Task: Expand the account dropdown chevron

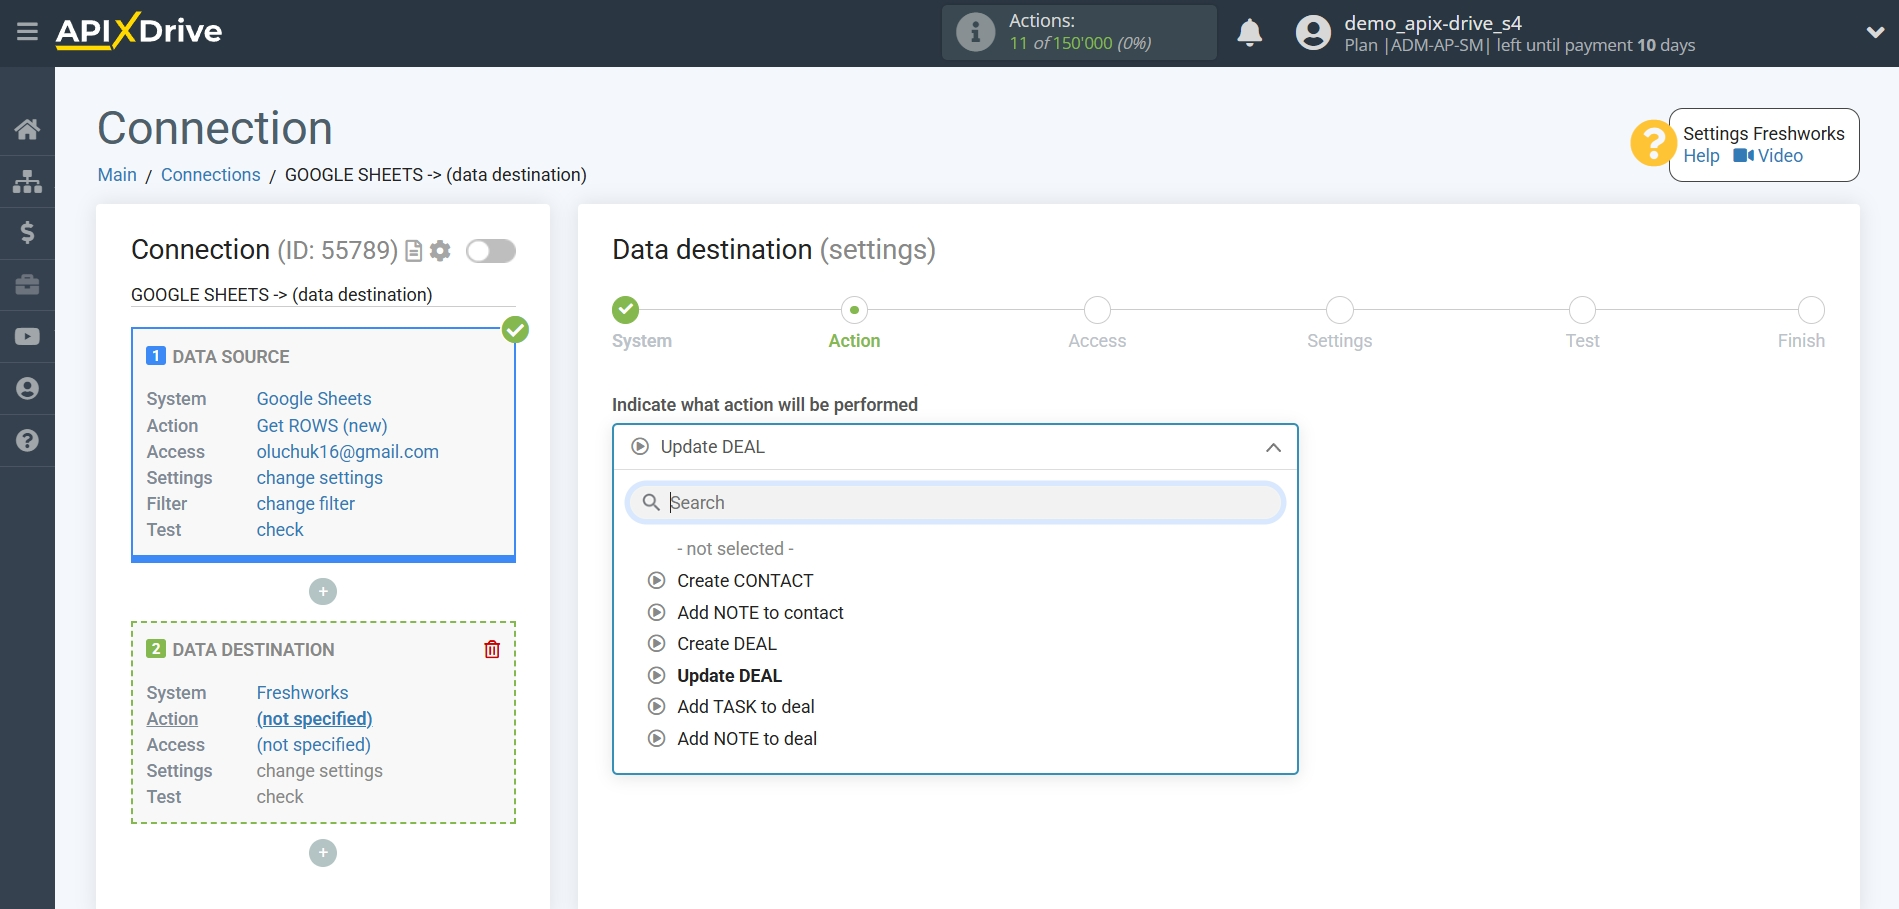Action: (1875, 32)
